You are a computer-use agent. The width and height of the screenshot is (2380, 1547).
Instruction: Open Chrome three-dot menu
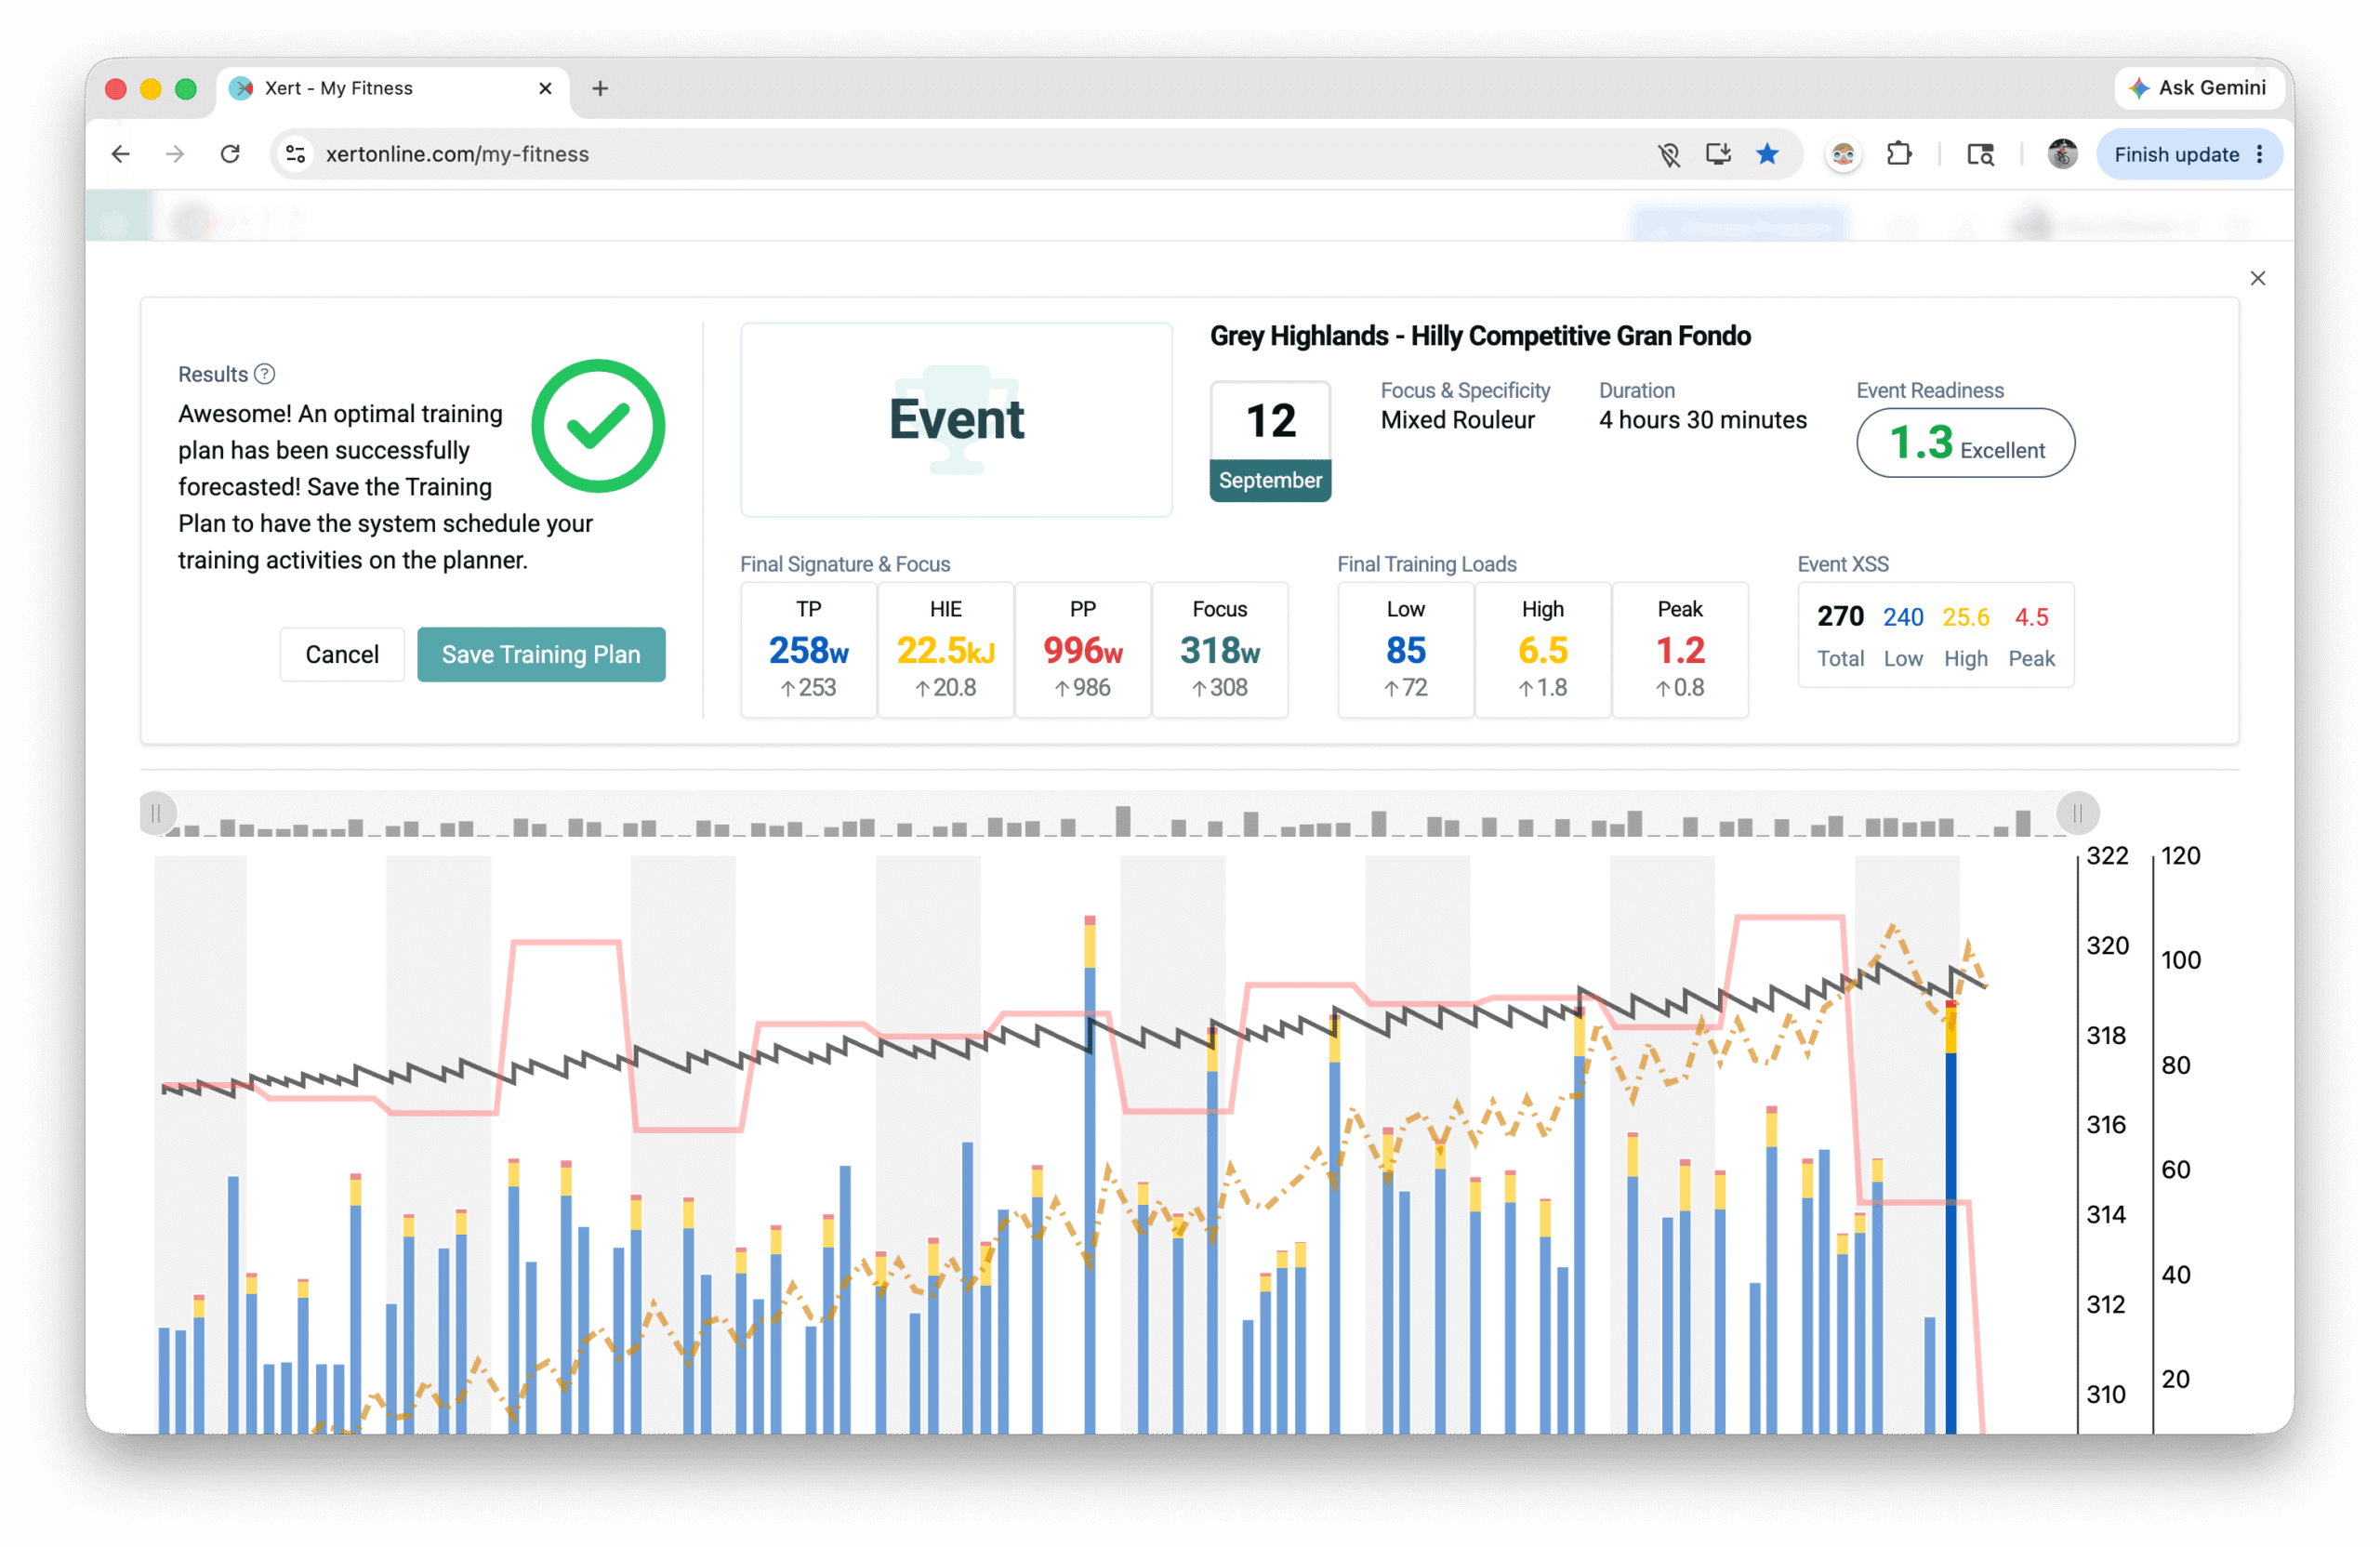(x=2260, y=154)
